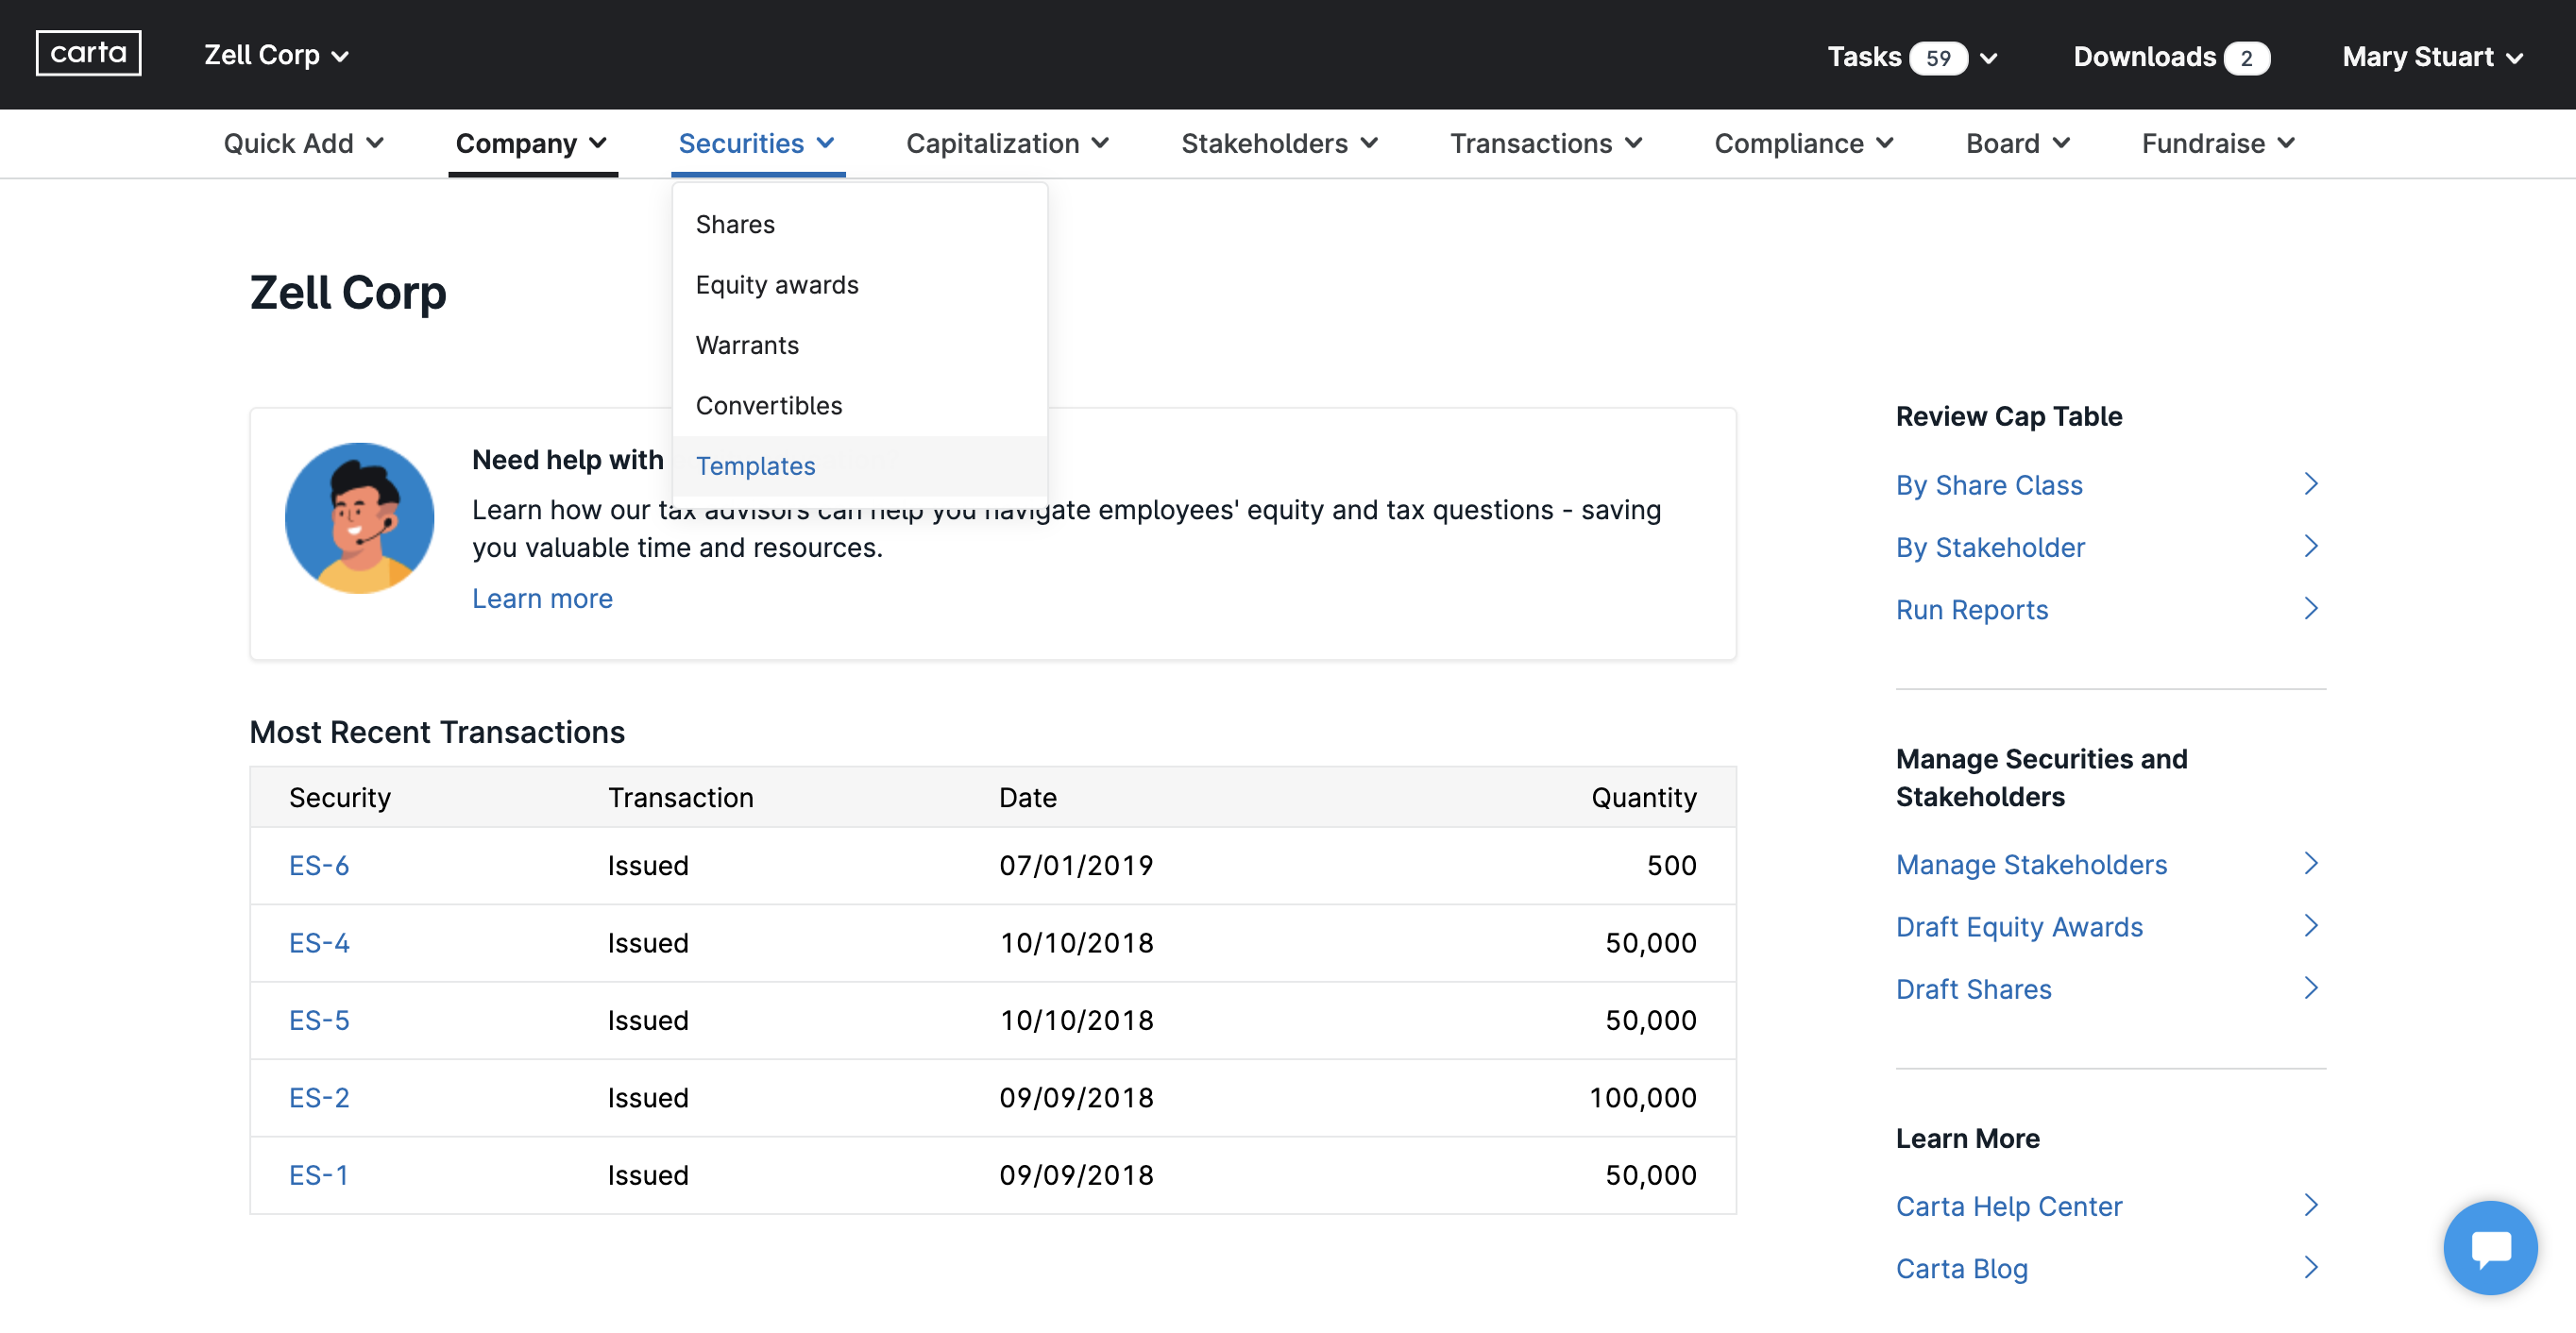Go to Draft Equity Awards
This screenshot has height=1333, width=2576.
pos(2019,926)
